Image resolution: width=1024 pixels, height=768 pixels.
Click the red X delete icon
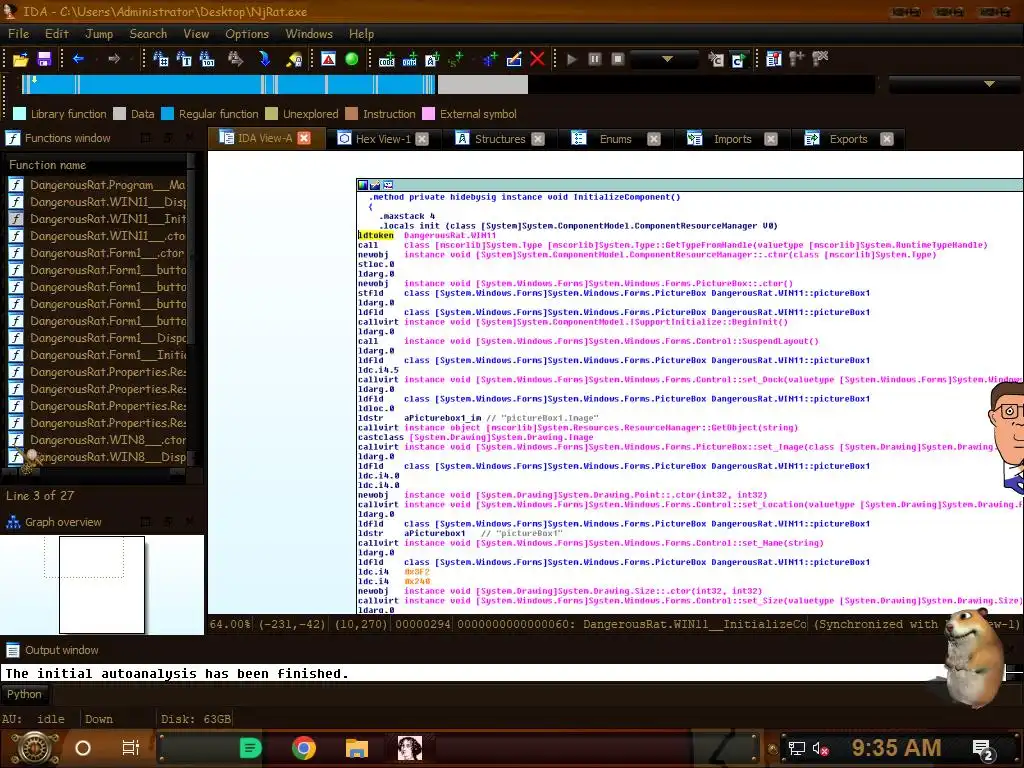(537, 59)
